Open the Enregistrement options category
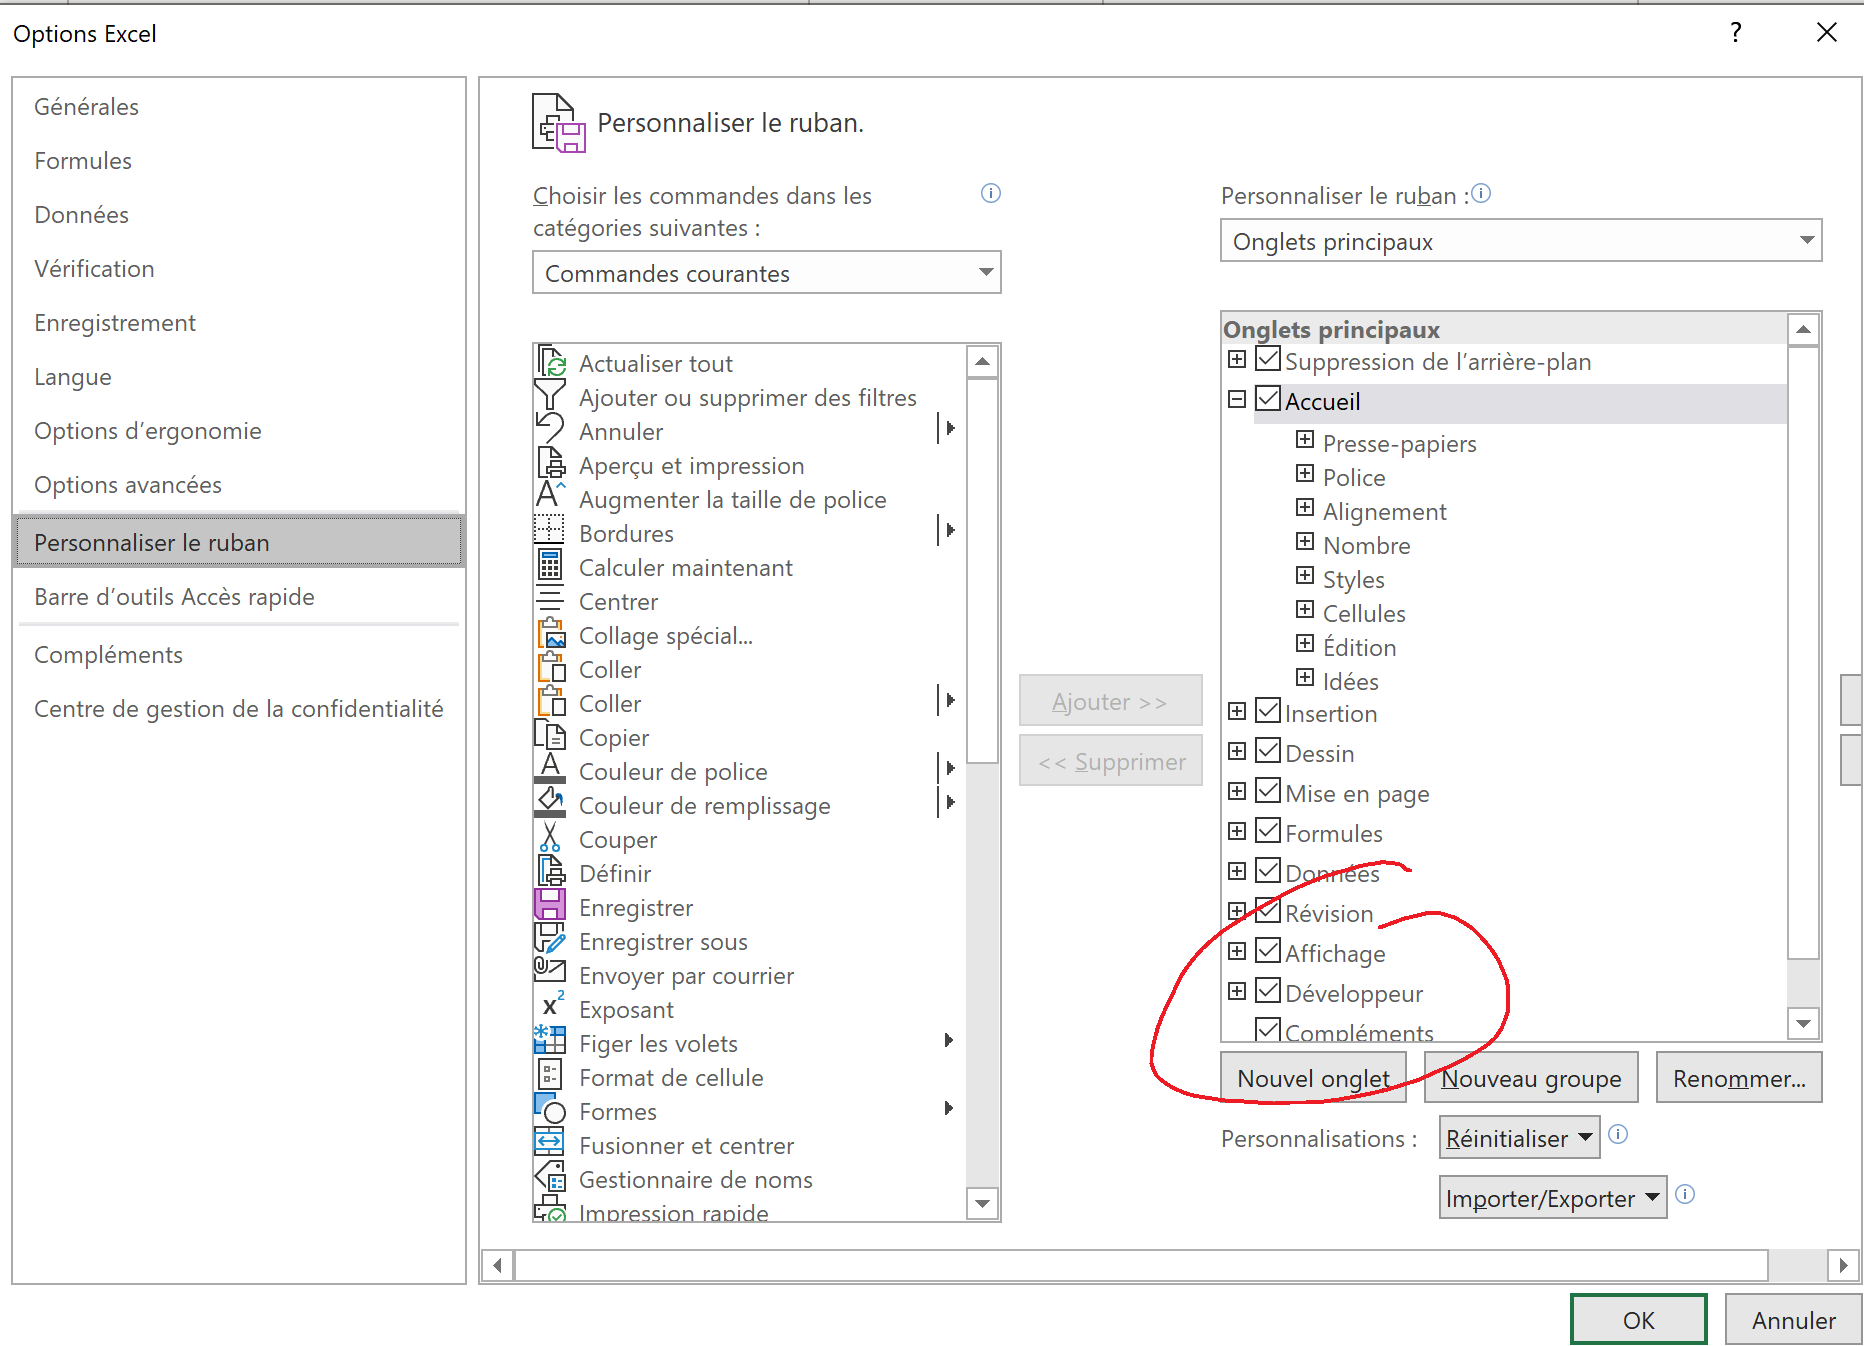 (239, 323)
